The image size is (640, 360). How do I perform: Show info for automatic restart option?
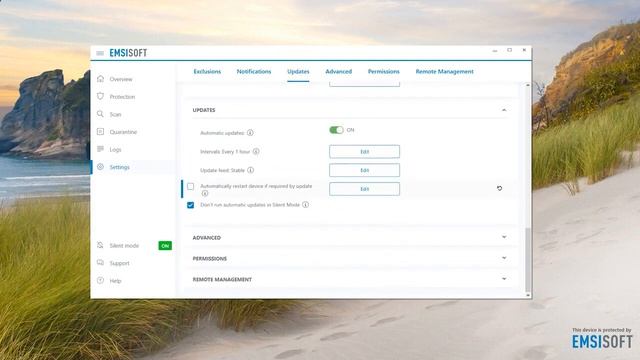coord(205,193)
